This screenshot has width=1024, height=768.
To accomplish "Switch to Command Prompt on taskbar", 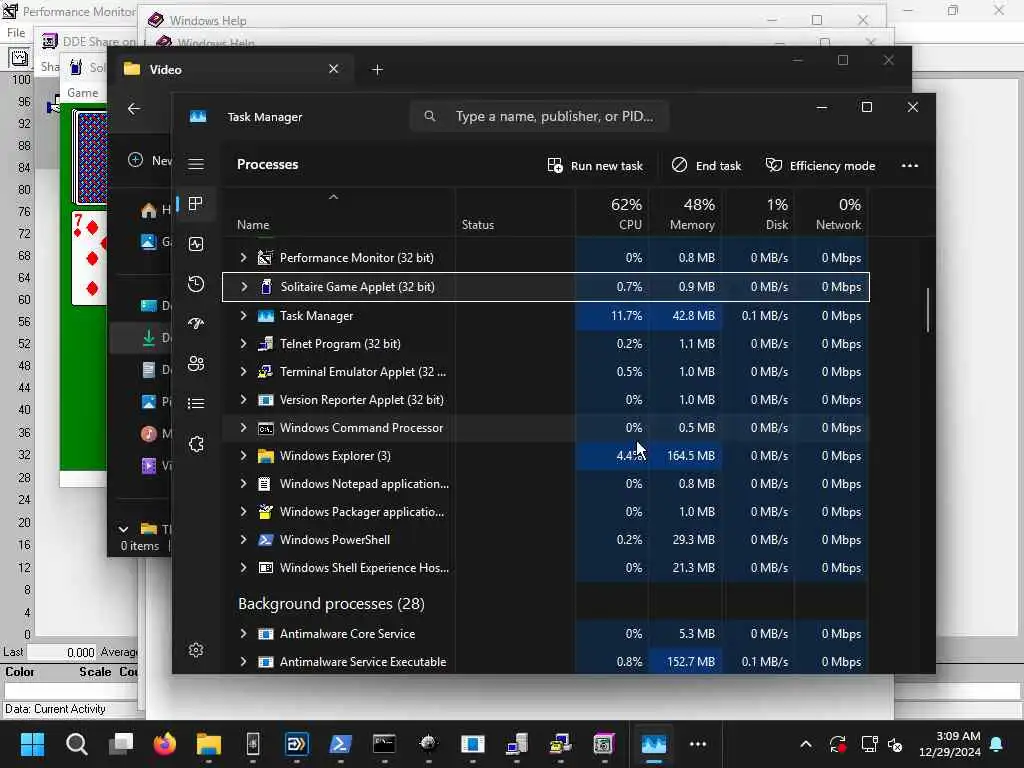I will pyautogui.click(x=384, y=744).
